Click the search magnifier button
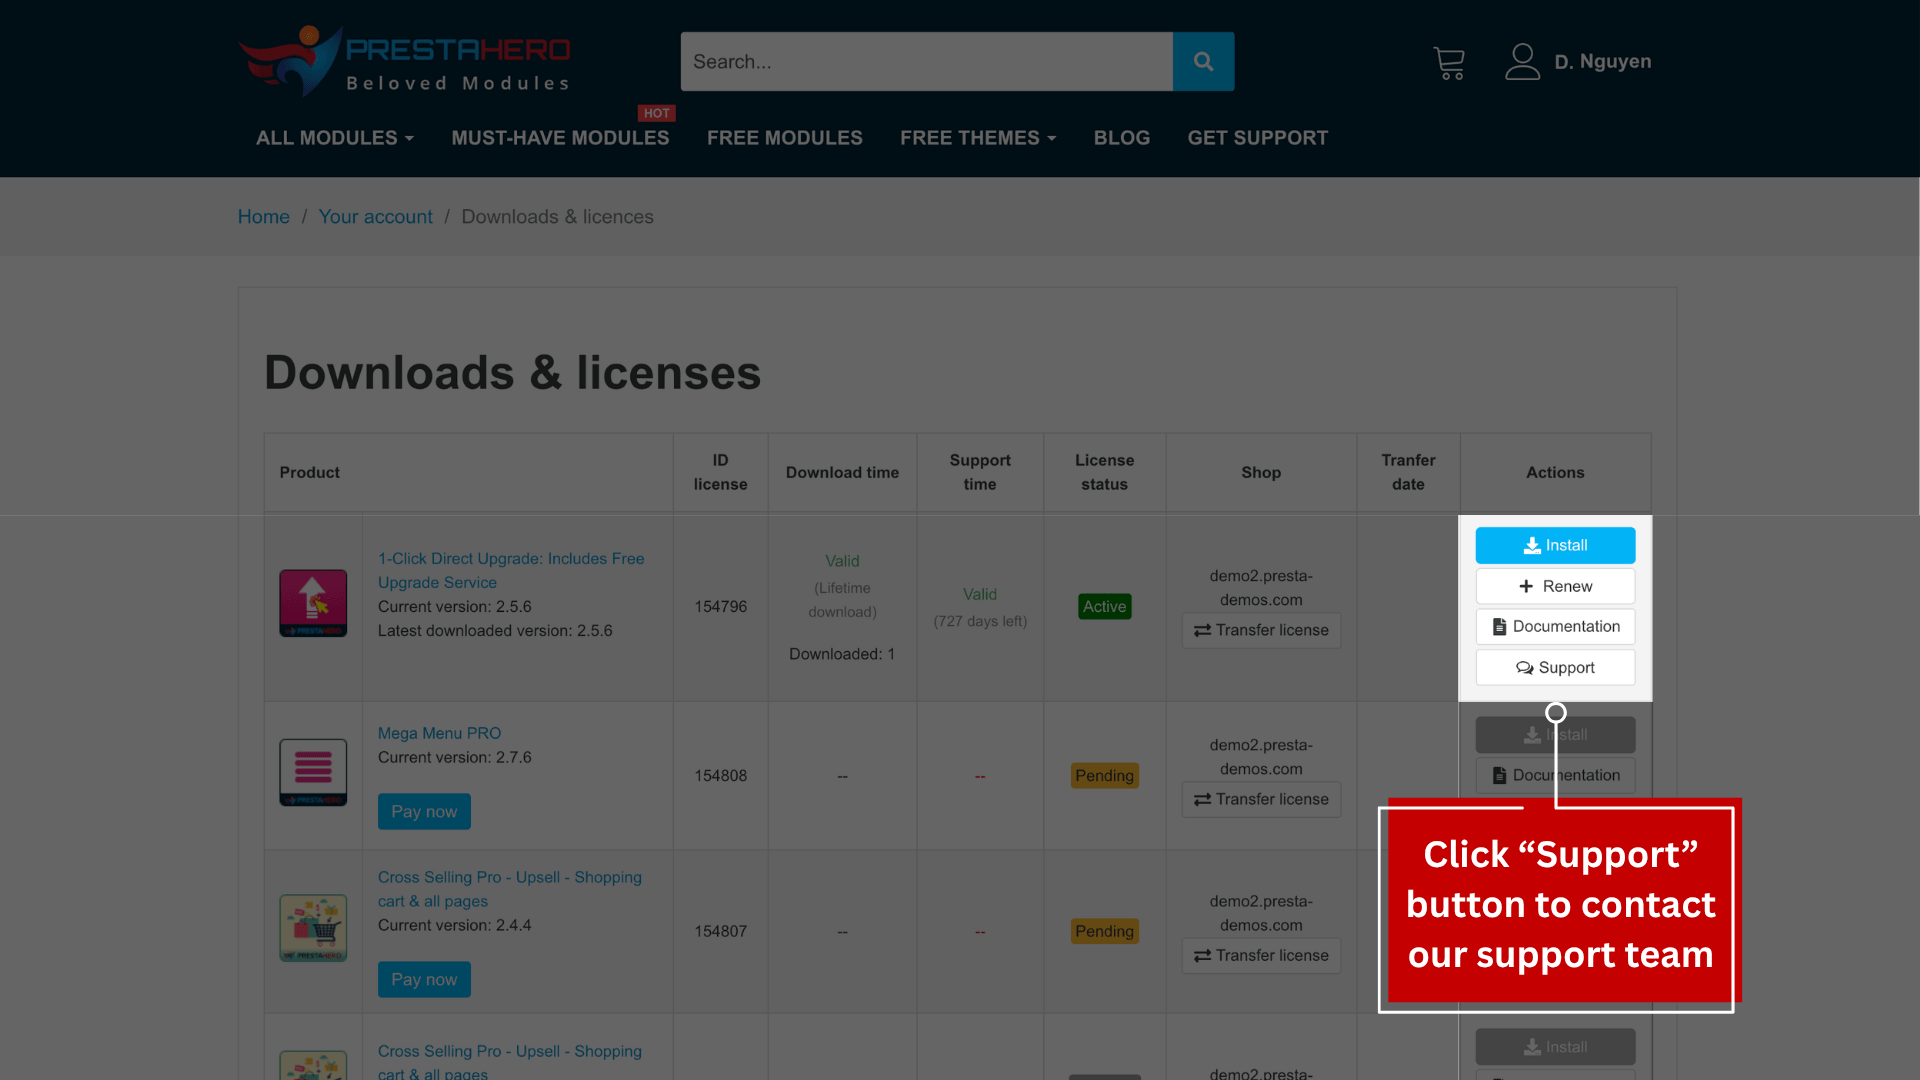The width and height of the screenshot is (1920, 1080). pyautogui.click(x=1203, y=62)
